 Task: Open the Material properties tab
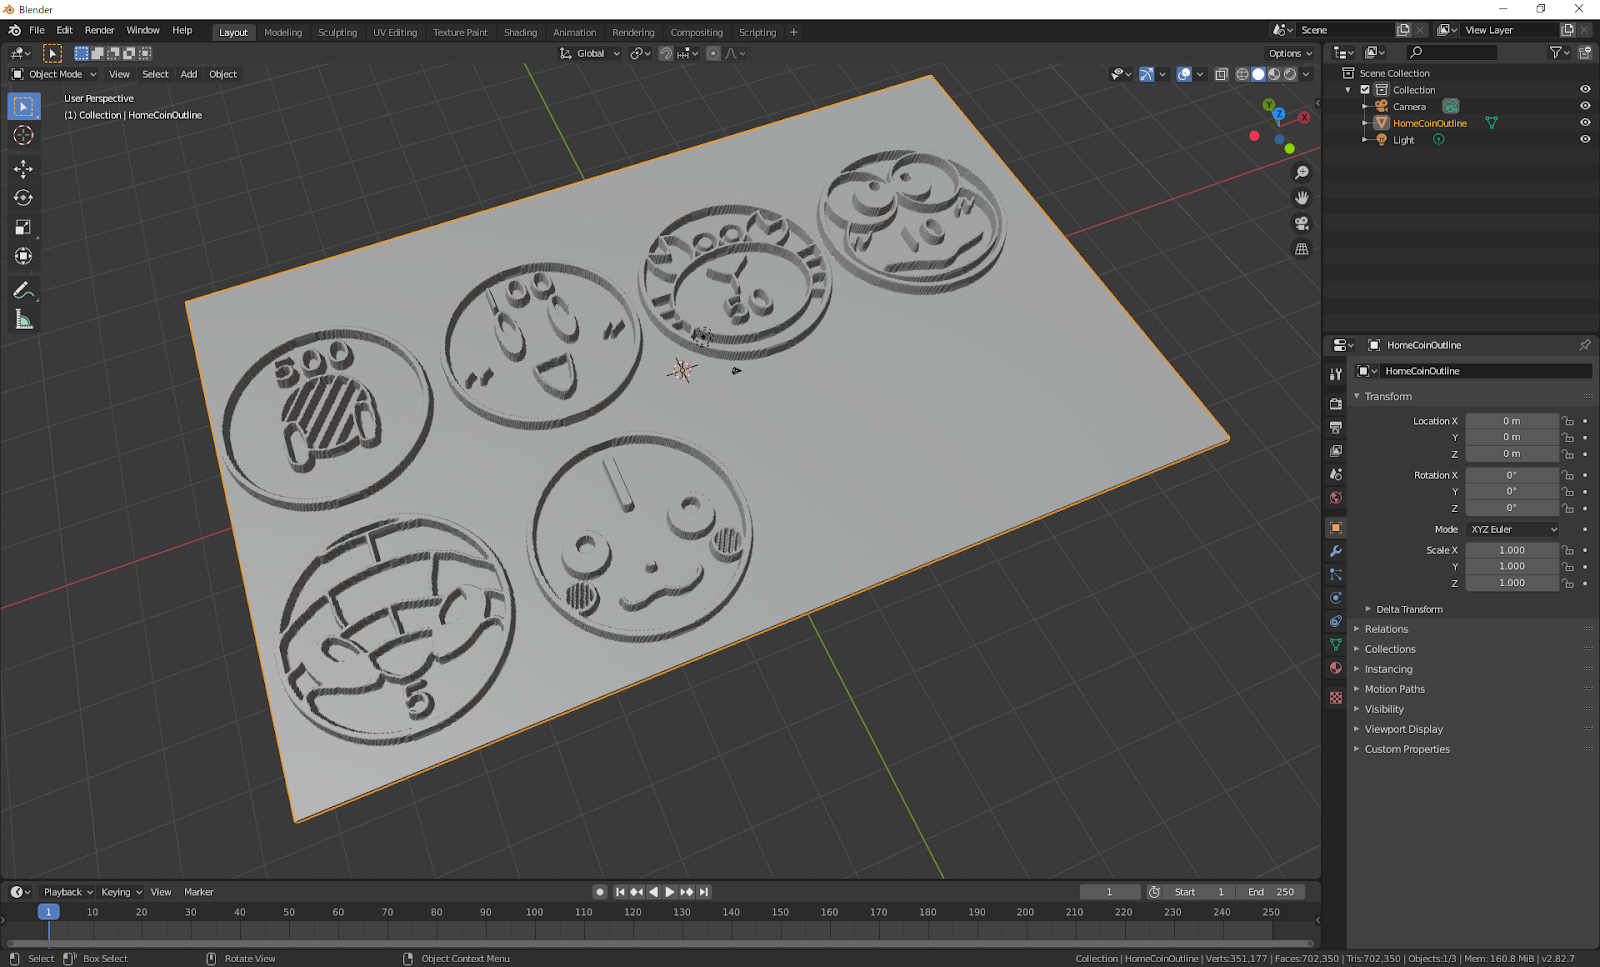tap(1335, 668)
